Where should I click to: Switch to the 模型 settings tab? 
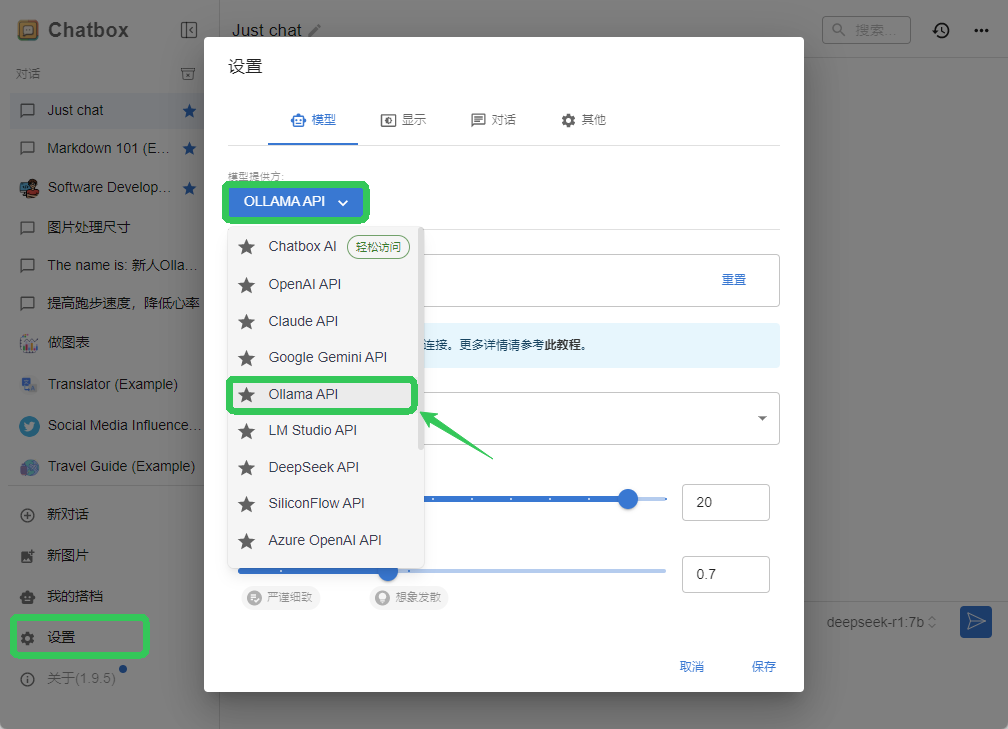(313, 120)
